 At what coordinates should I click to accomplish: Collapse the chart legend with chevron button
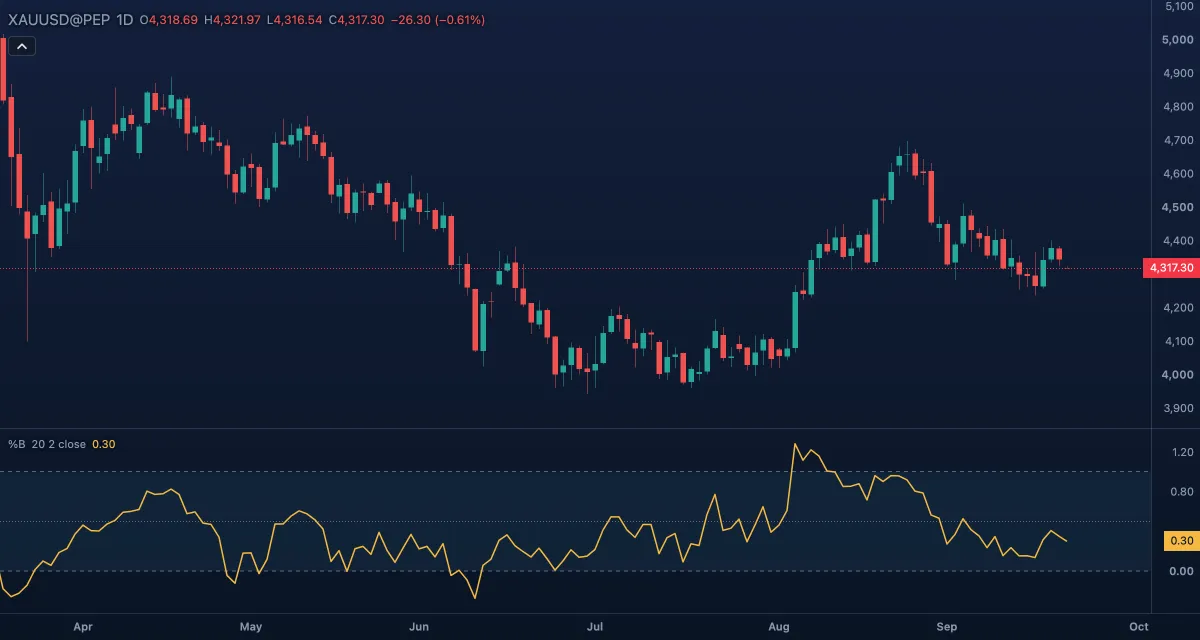(22, 45)
